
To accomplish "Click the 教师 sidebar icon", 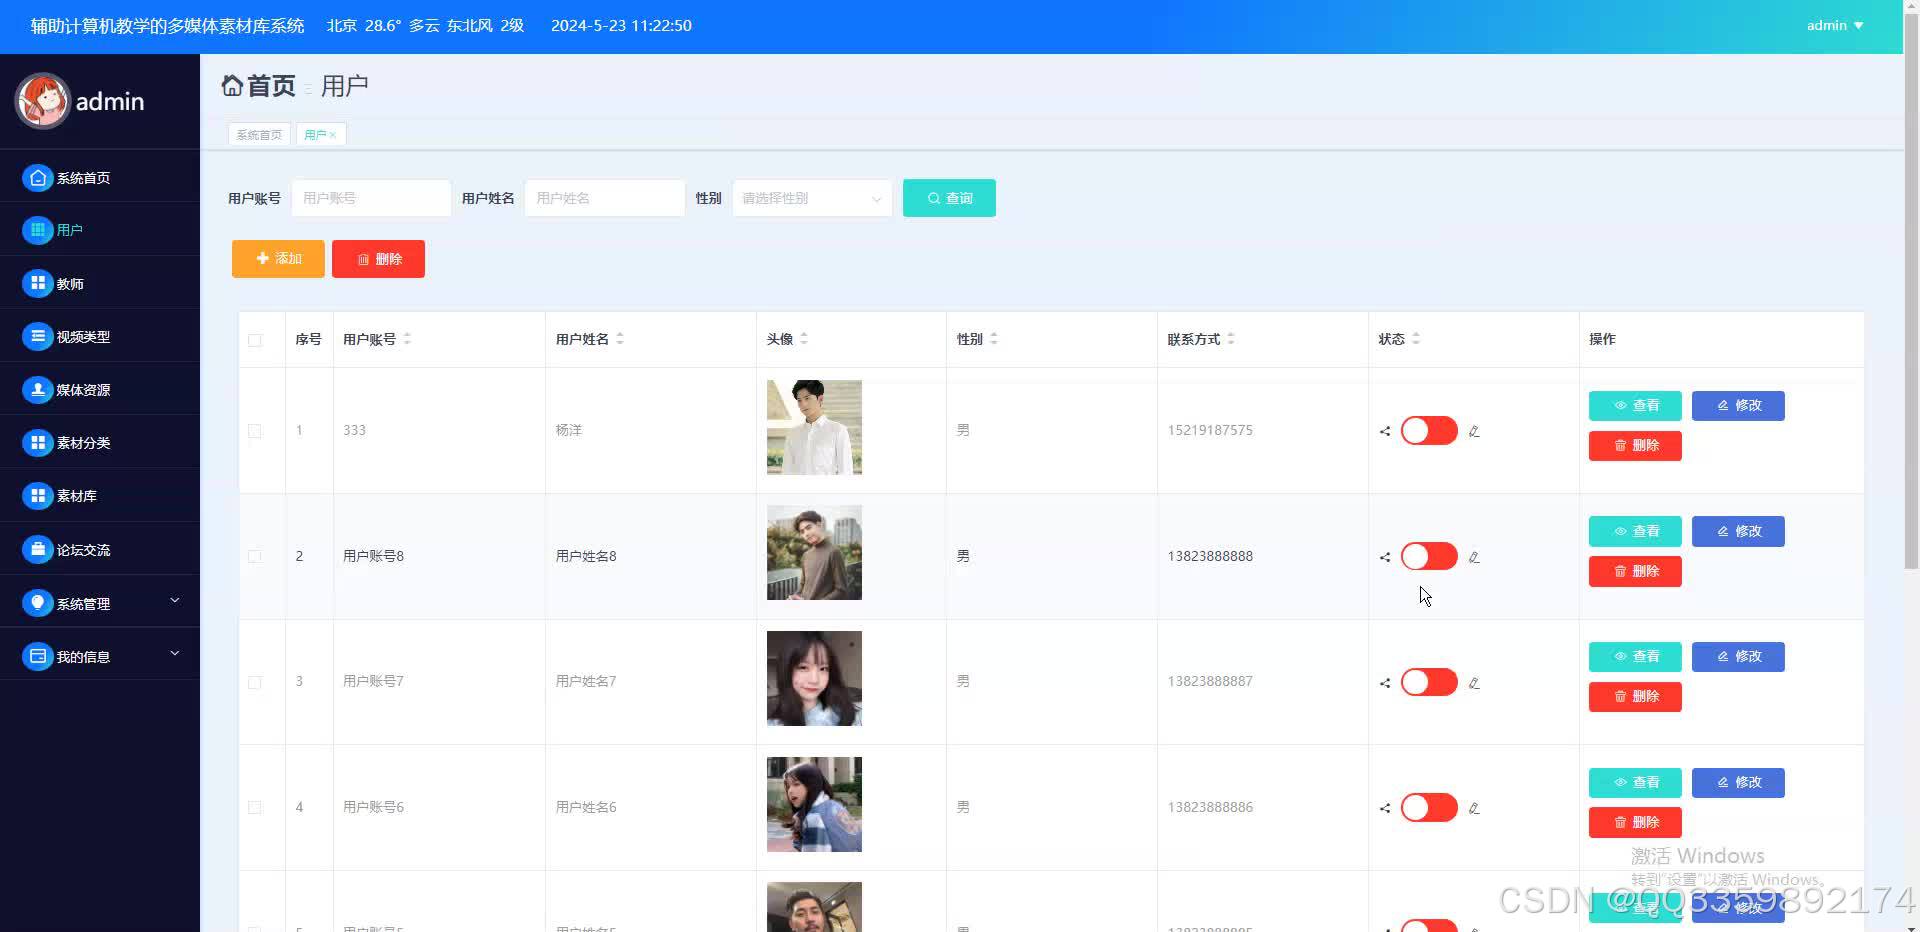I will coord(37,284).
